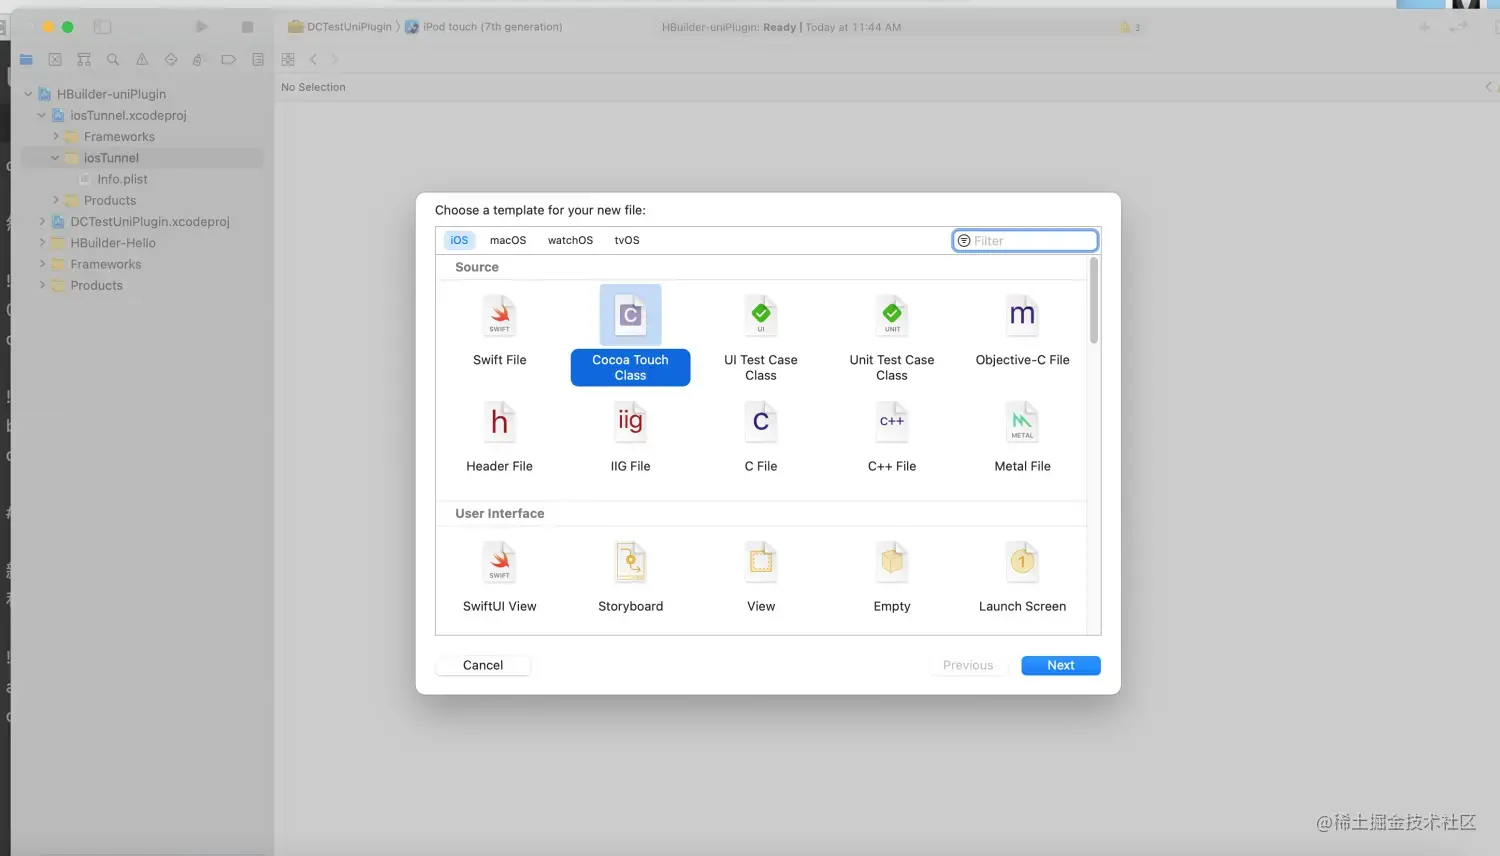
Task: Open the Breakpoint navigator
Action: click(x=227, y=59)
